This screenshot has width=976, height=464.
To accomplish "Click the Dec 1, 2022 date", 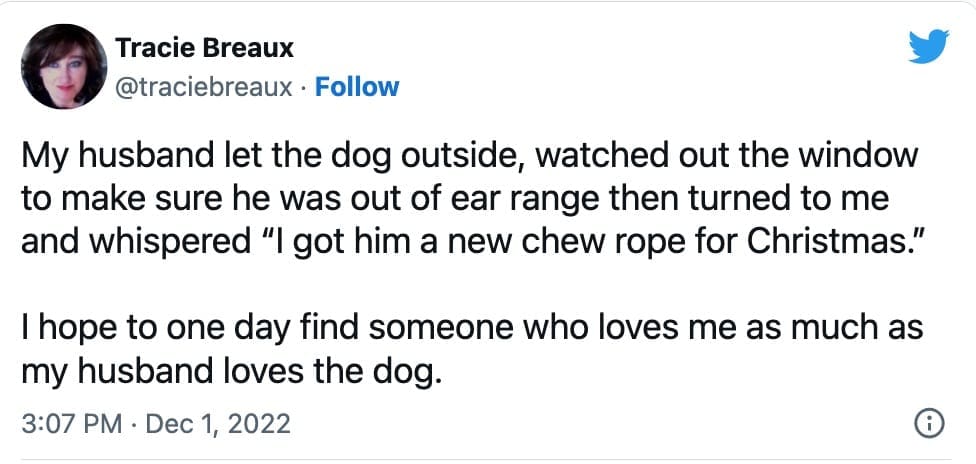I will pos(218,424).
